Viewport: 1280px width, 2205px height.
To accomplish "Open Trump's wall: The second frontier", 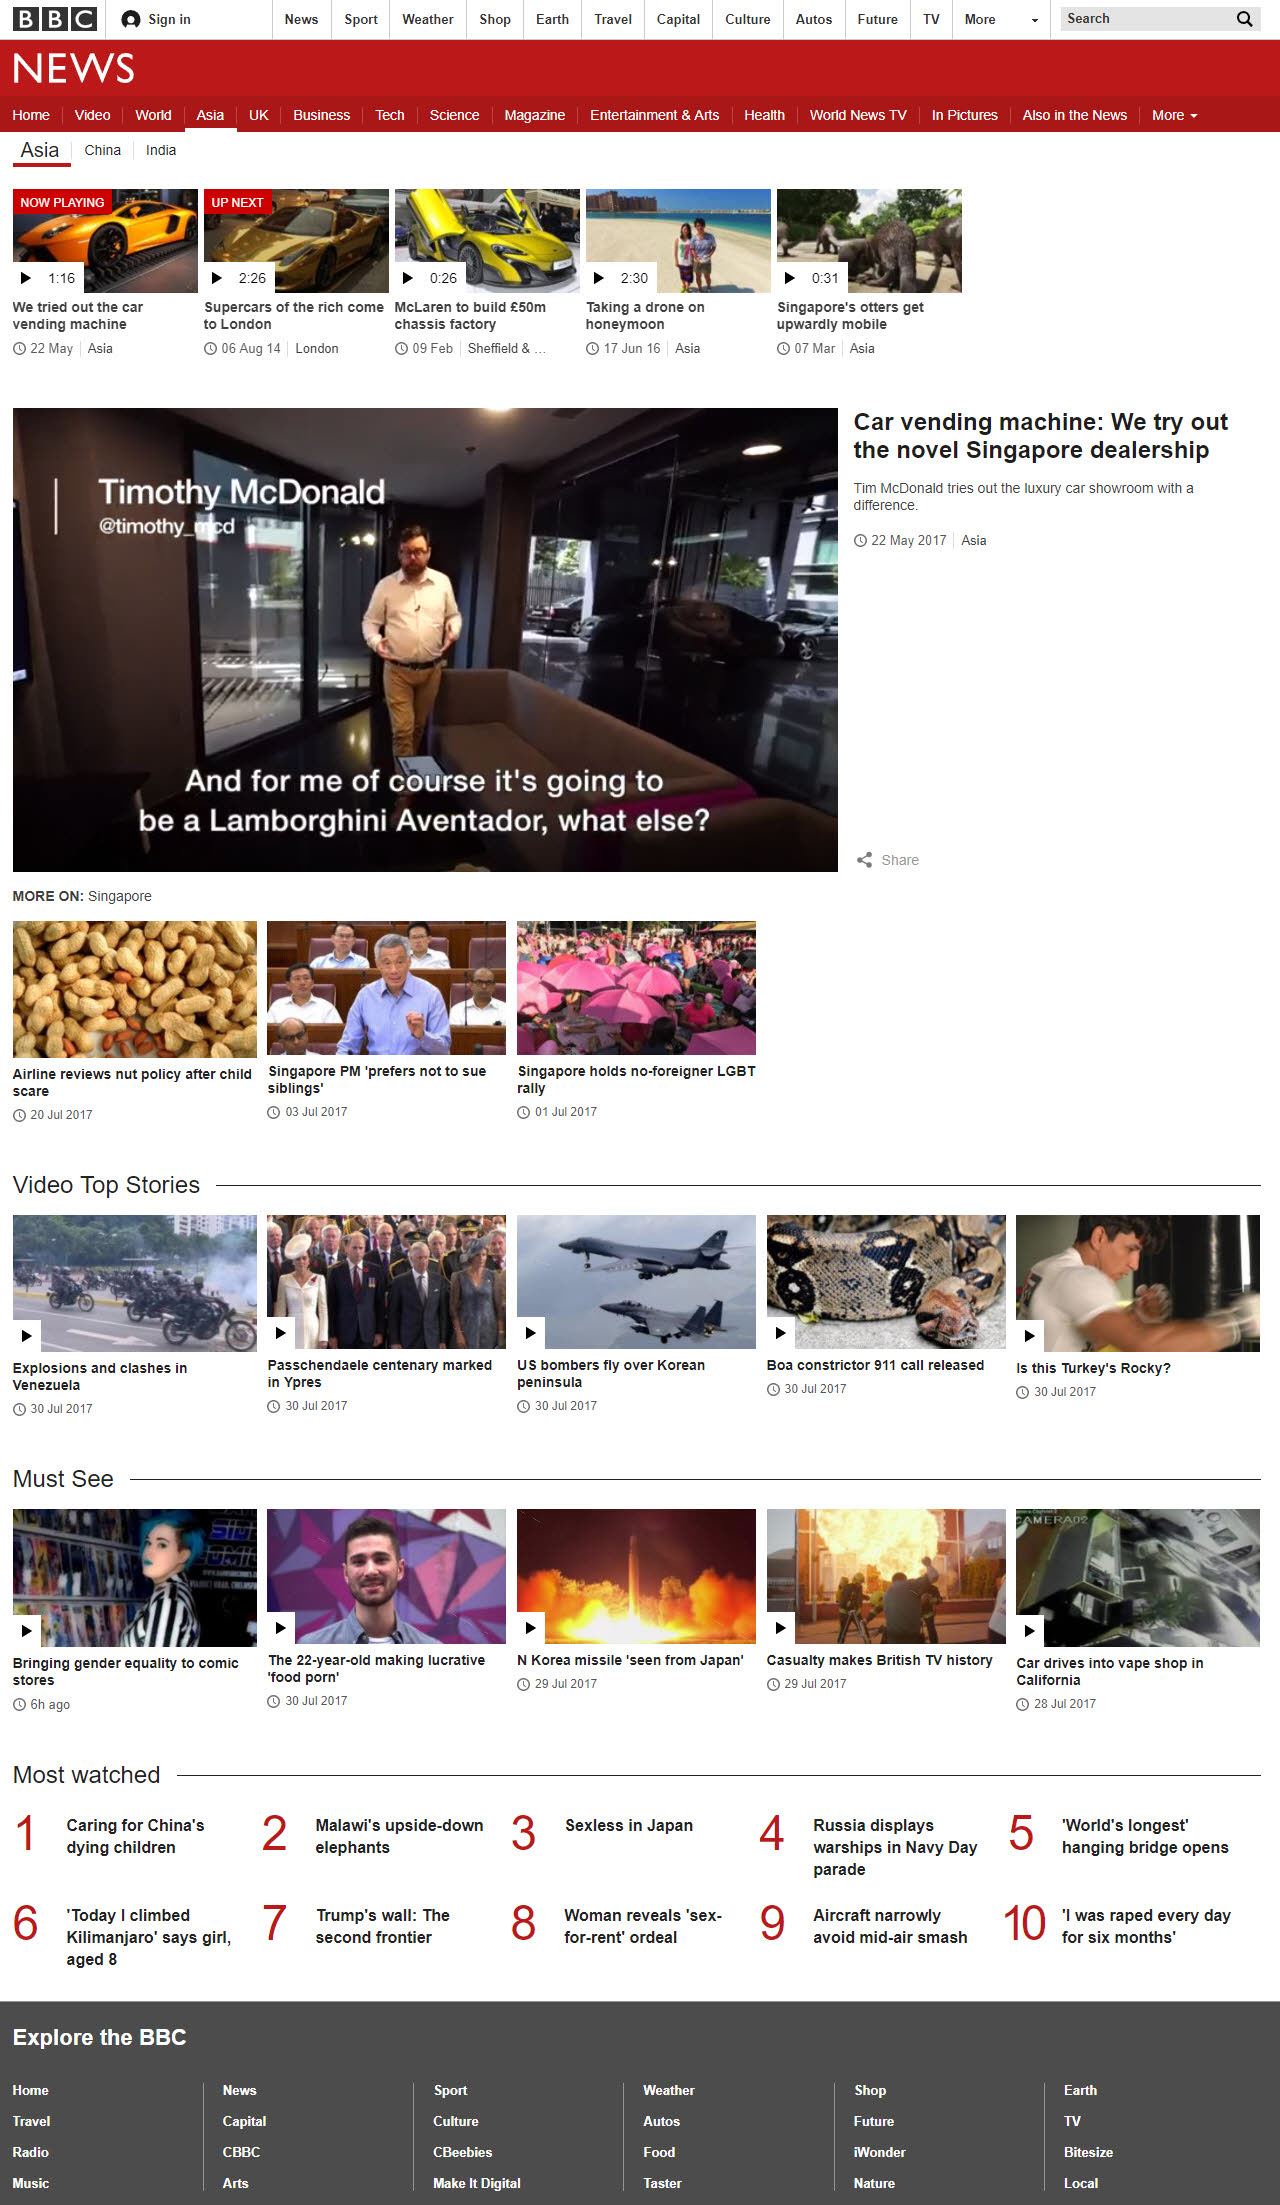I will coord(383,1926).
